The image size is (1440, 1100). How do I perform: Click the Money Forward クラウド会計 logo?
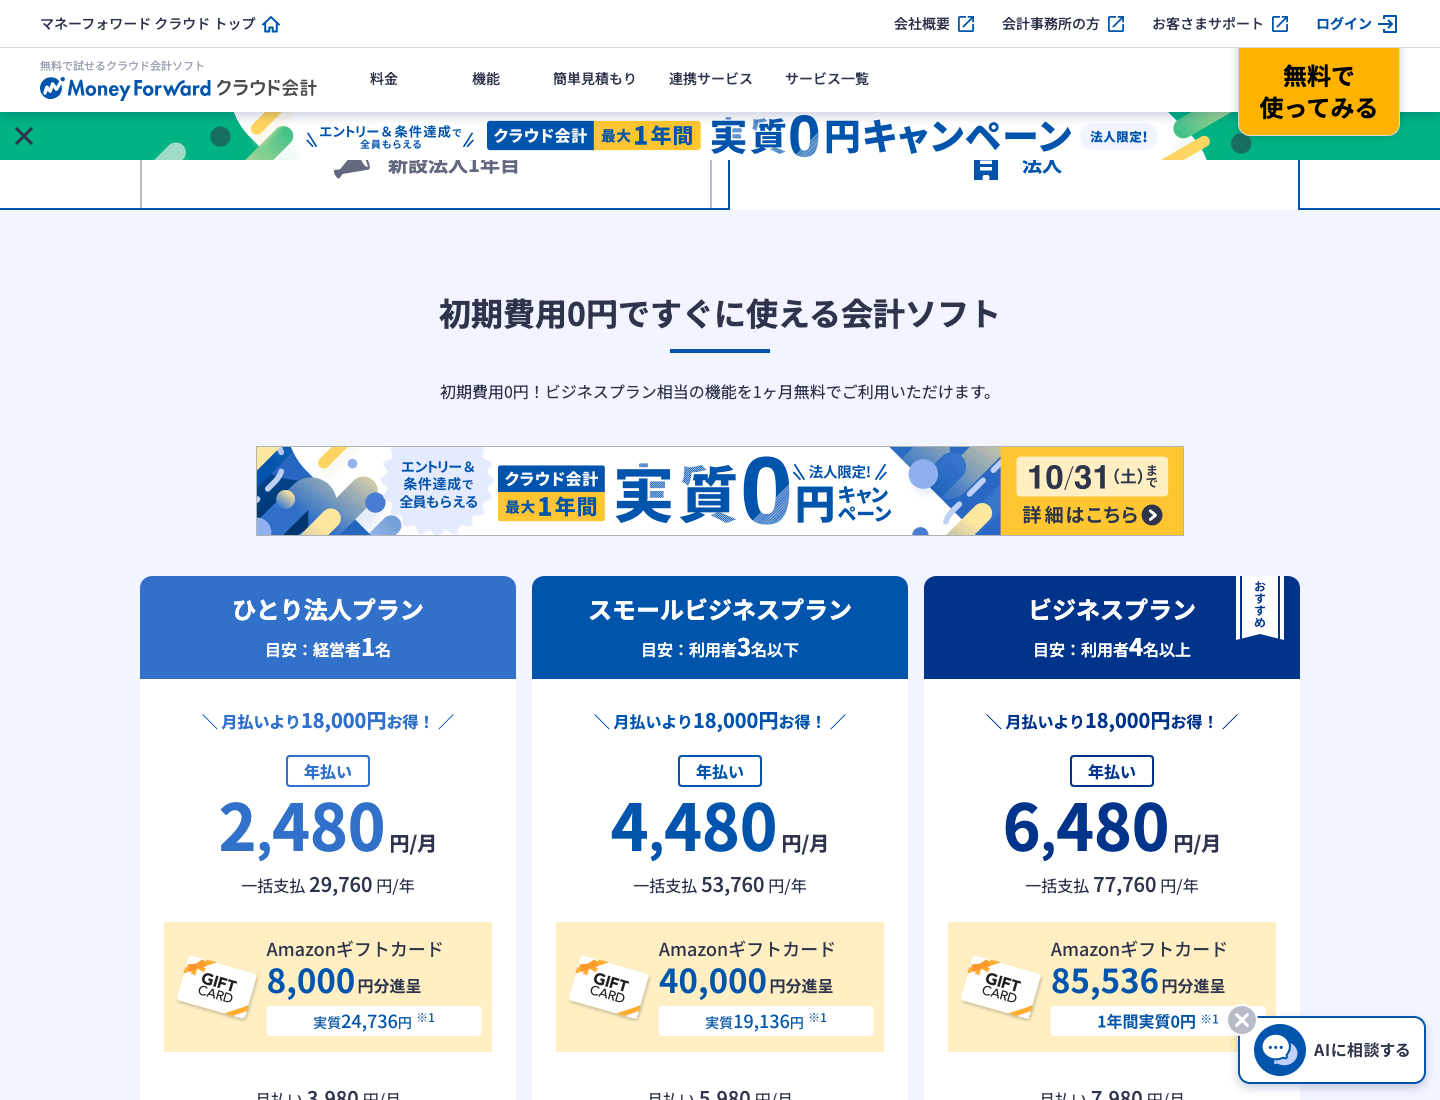pyautogui.click(x=178, y=88)
